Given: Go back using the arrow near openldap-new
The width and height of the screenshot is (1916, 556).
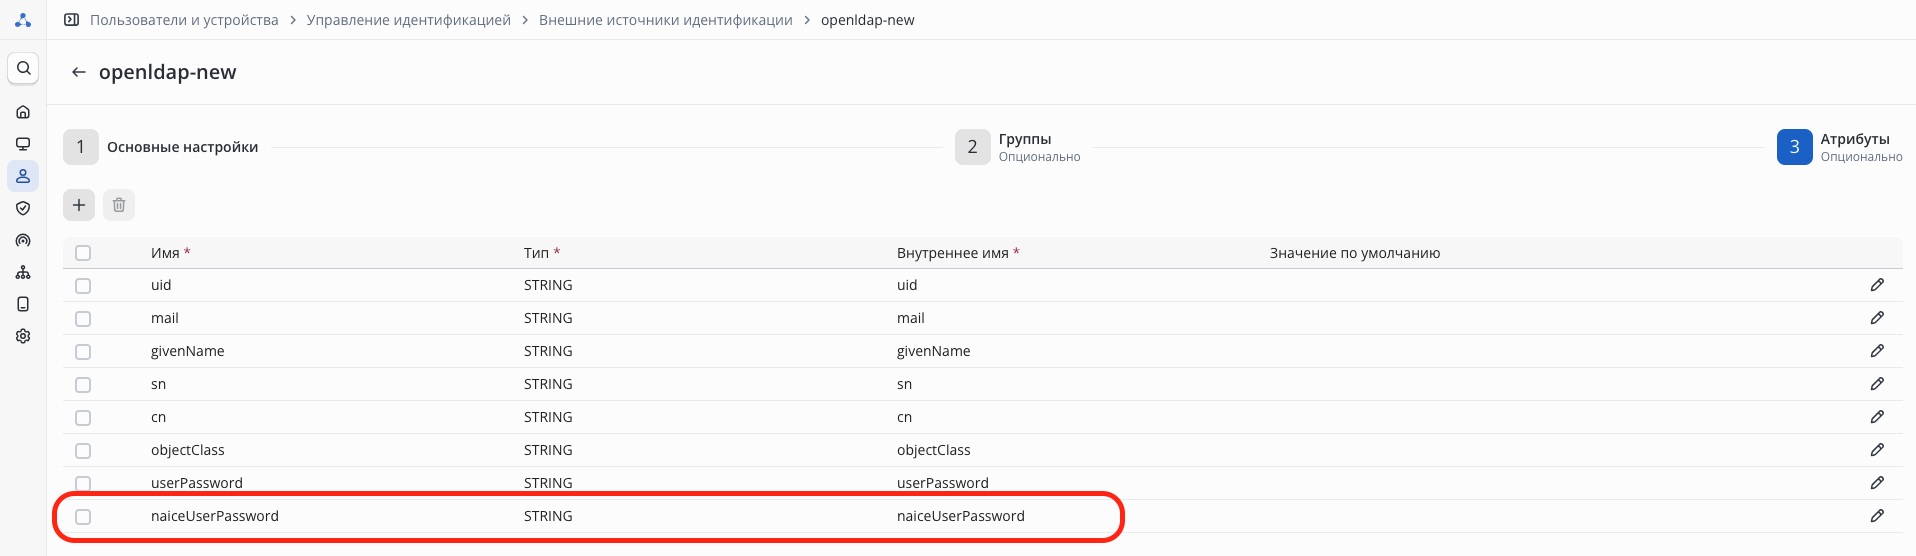Looking at the screenshot, I should tap(79, 72).
